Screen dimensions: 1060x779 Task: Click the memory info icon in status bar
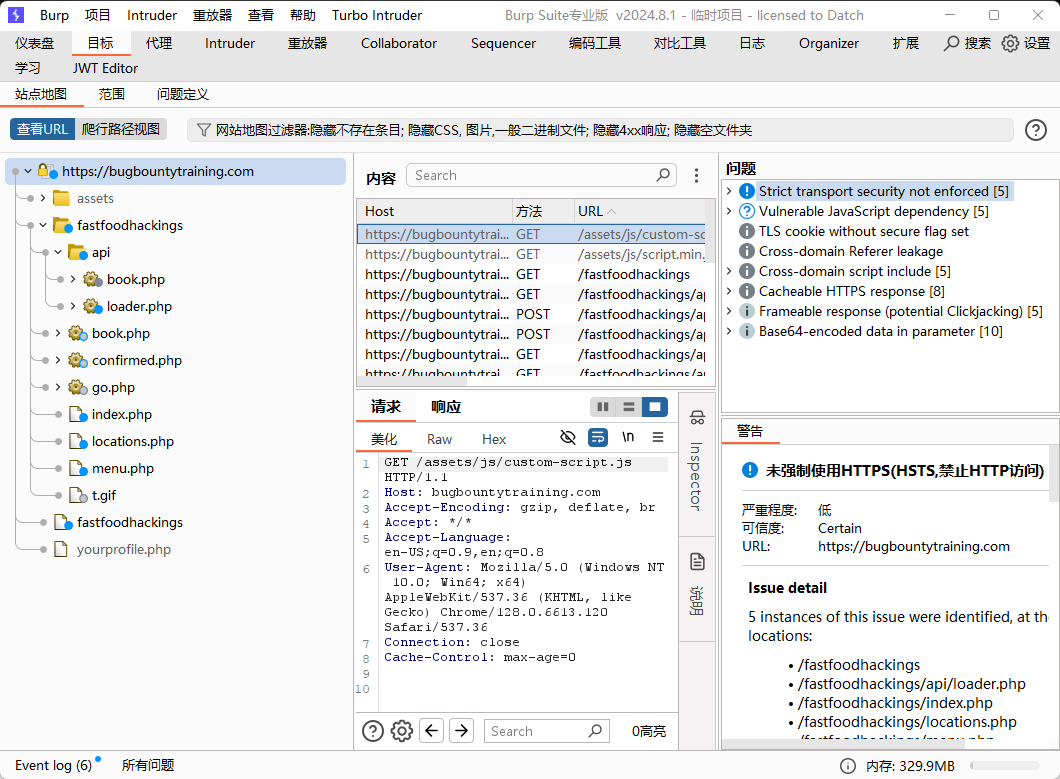point(847,766)
